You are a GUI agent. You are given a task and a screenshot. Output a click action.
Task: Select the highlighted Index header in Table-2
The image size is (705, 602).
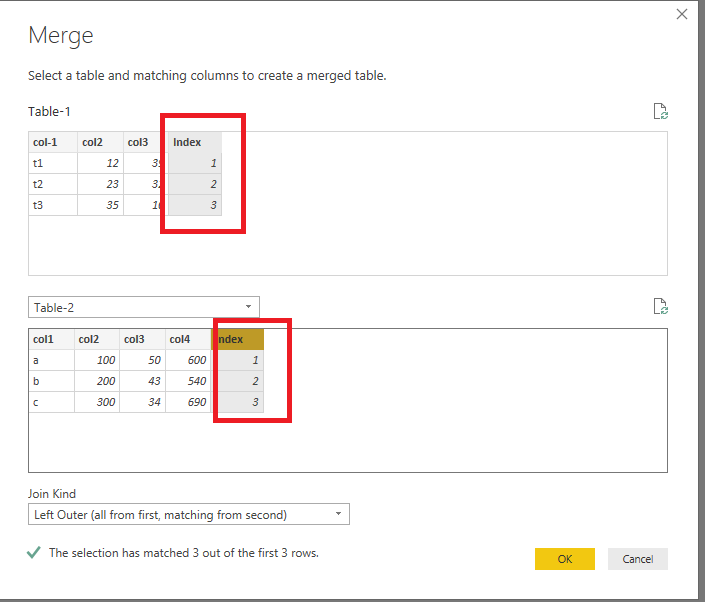(x=237, y=339)
